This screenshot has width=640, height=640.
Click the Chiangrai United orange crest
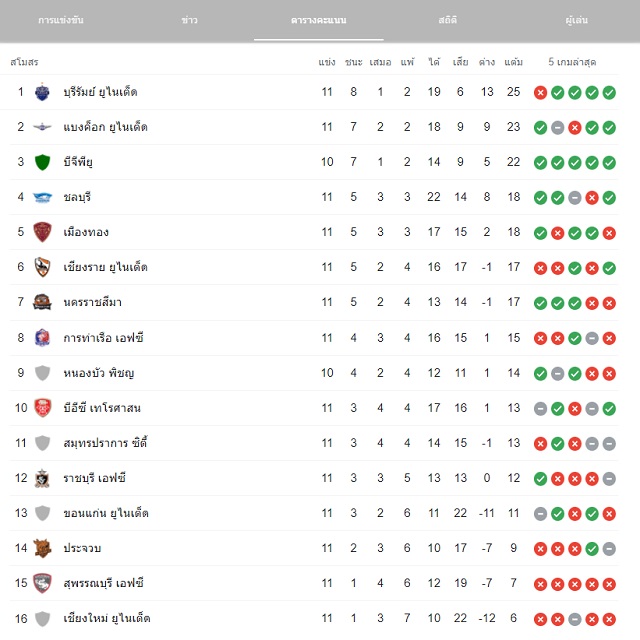[x=42, y=267]
